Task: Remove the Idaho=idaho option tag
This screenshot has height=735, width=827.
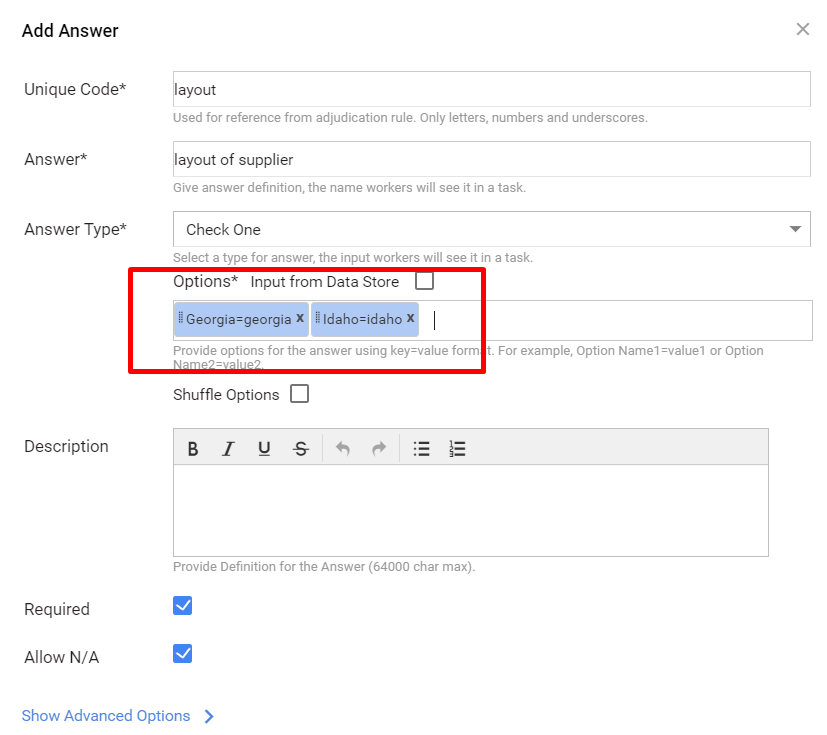Action: click(x=410, y=318)
